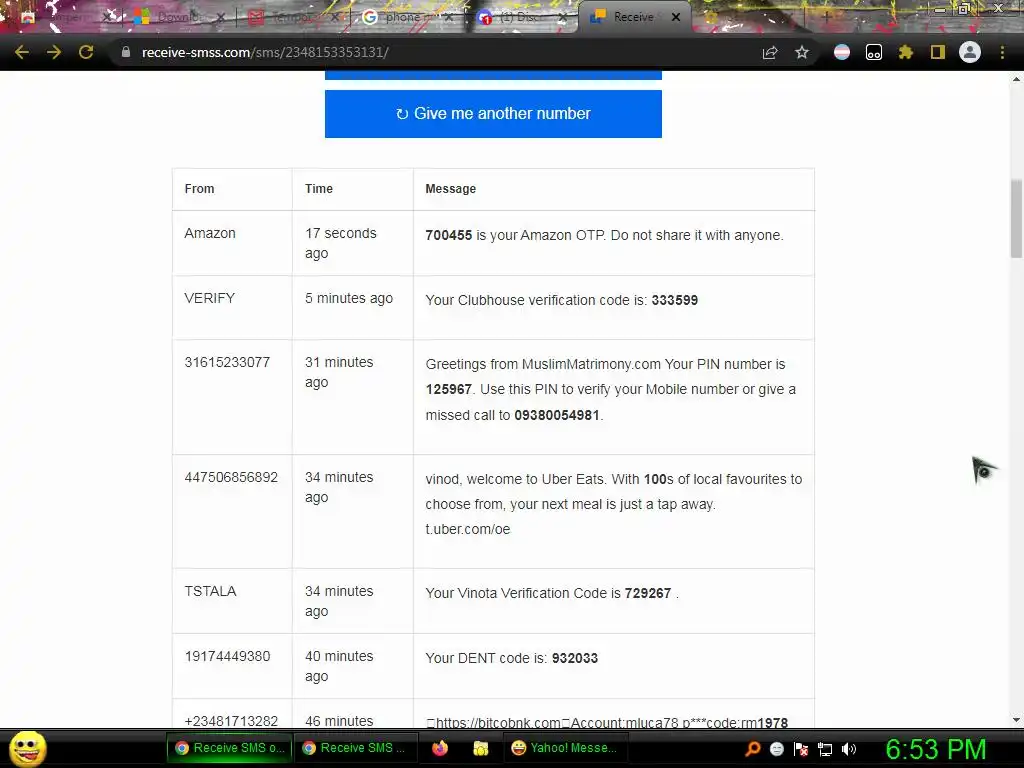Share this page from the address bar
1024x768 pixels.
[770, 52]
